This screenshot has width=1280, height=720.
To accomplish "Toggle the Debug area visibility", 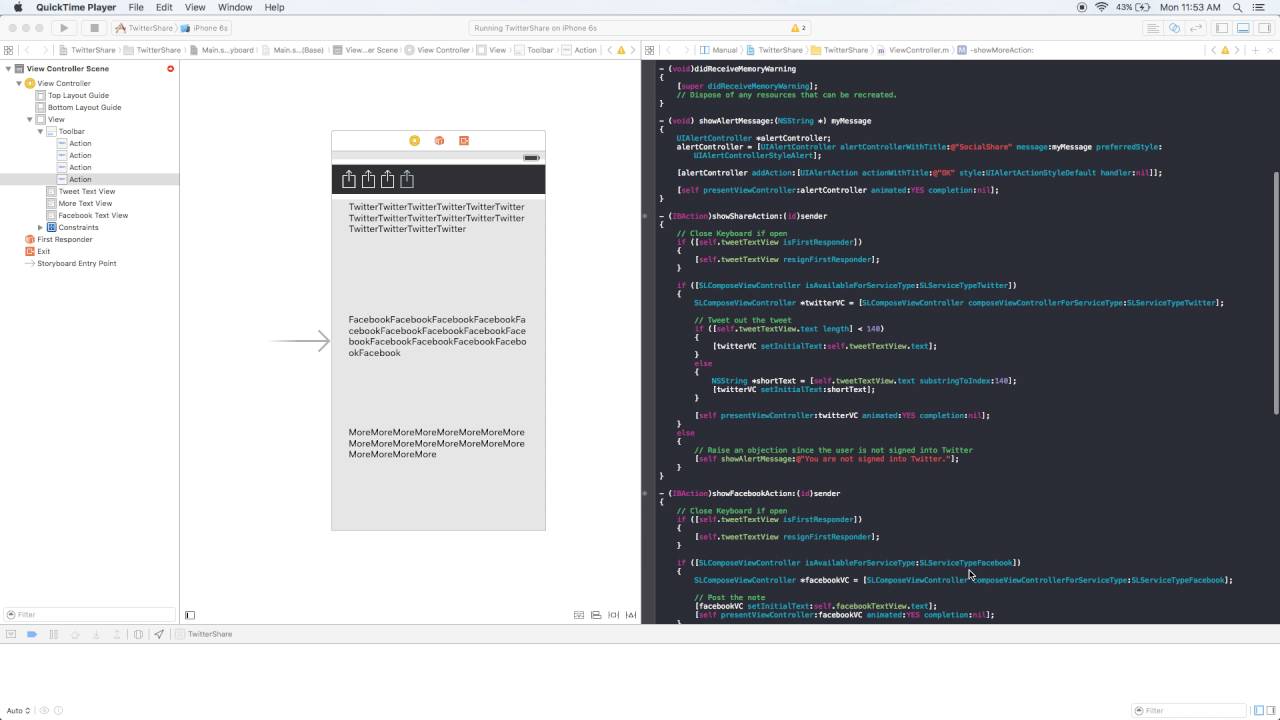I will coord(1241,28).
